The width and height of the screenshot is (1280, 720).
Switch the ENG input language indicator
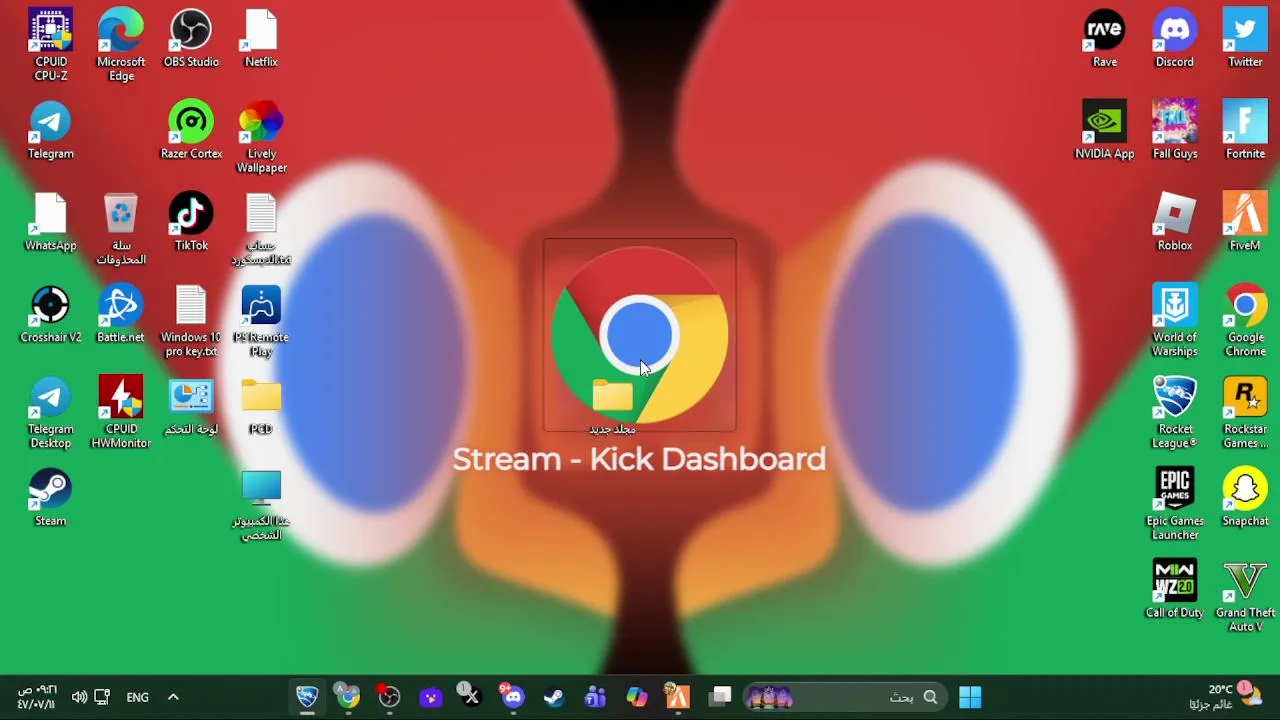[x=138, y=697]
